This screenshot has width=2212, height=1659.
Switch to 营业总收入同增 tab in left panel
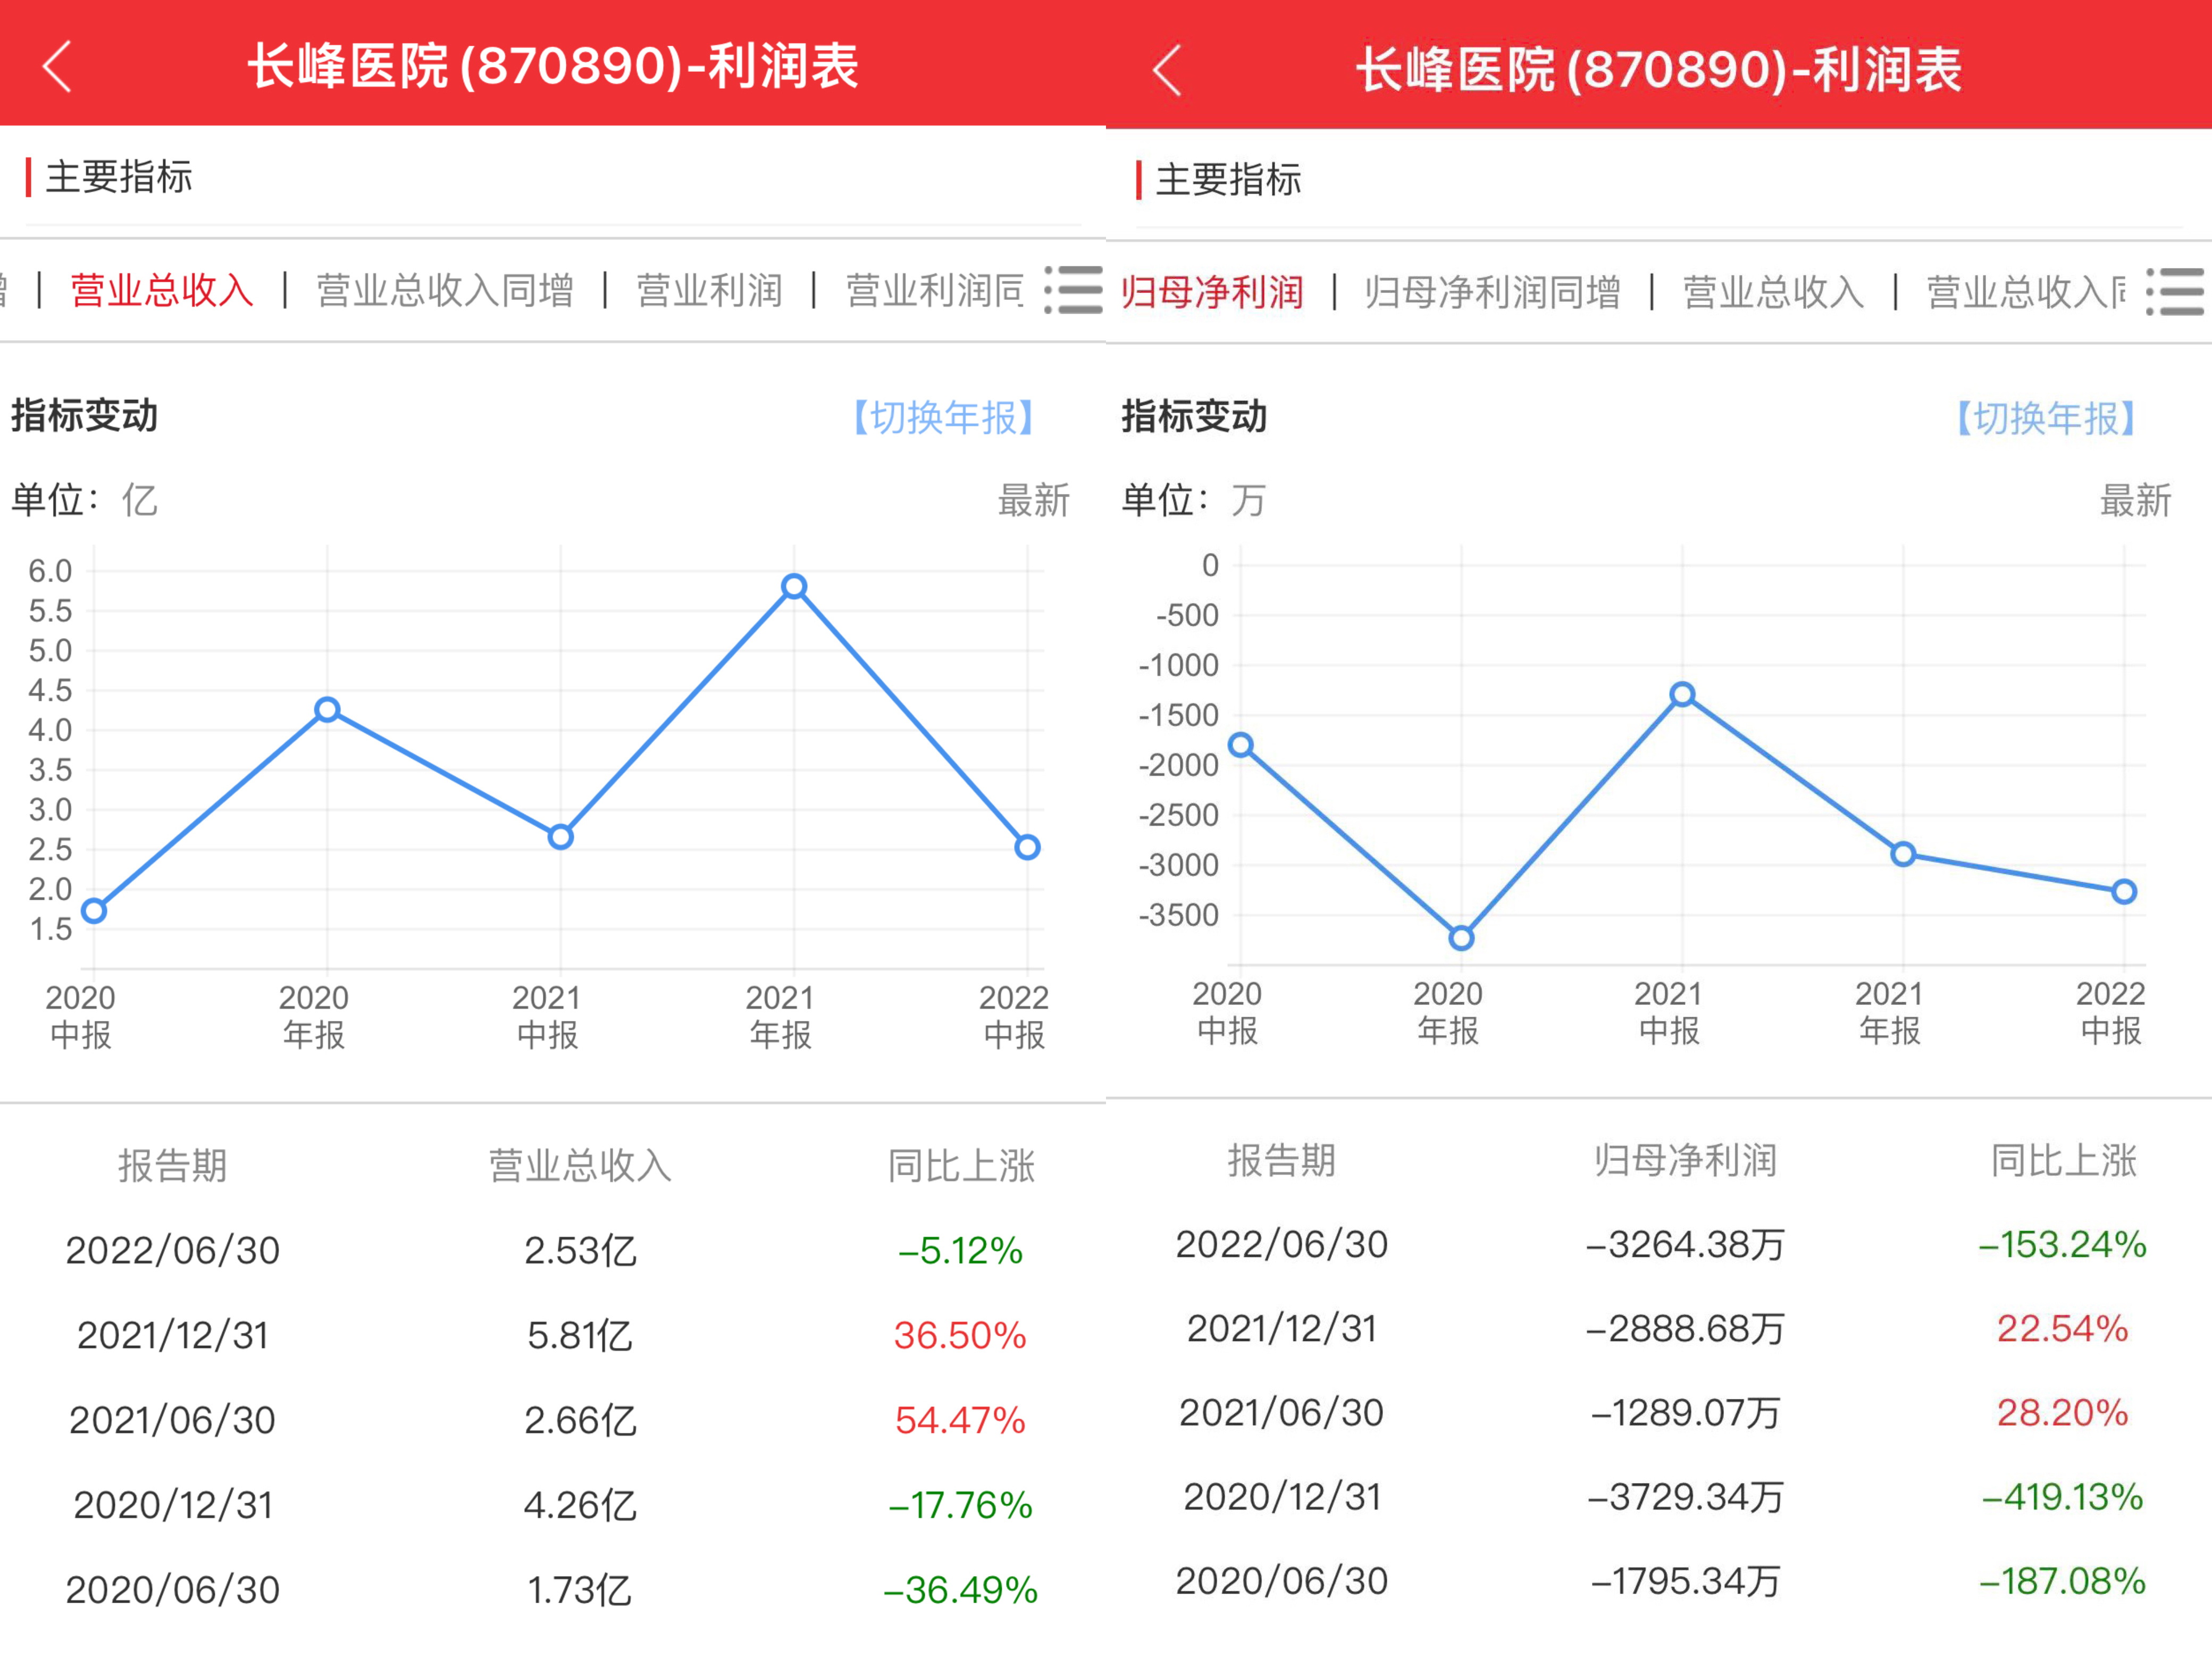pyautogui.click(x=445, y=291)
